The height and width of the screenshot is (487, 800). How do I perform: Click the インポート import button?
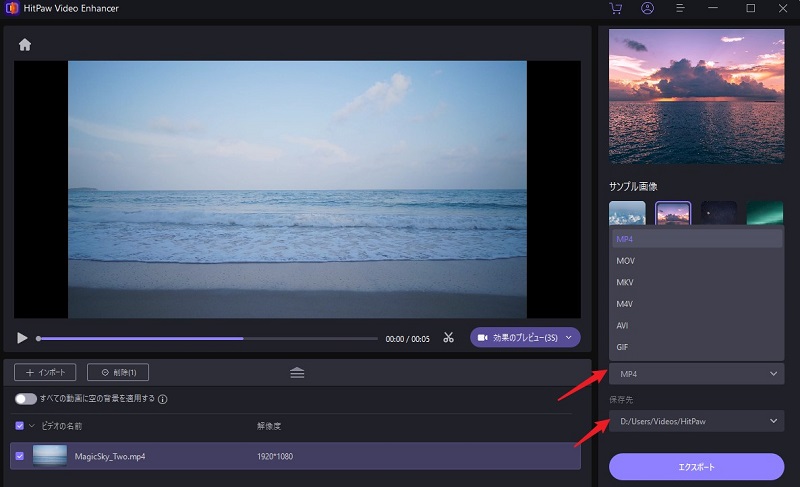(45, 372)
